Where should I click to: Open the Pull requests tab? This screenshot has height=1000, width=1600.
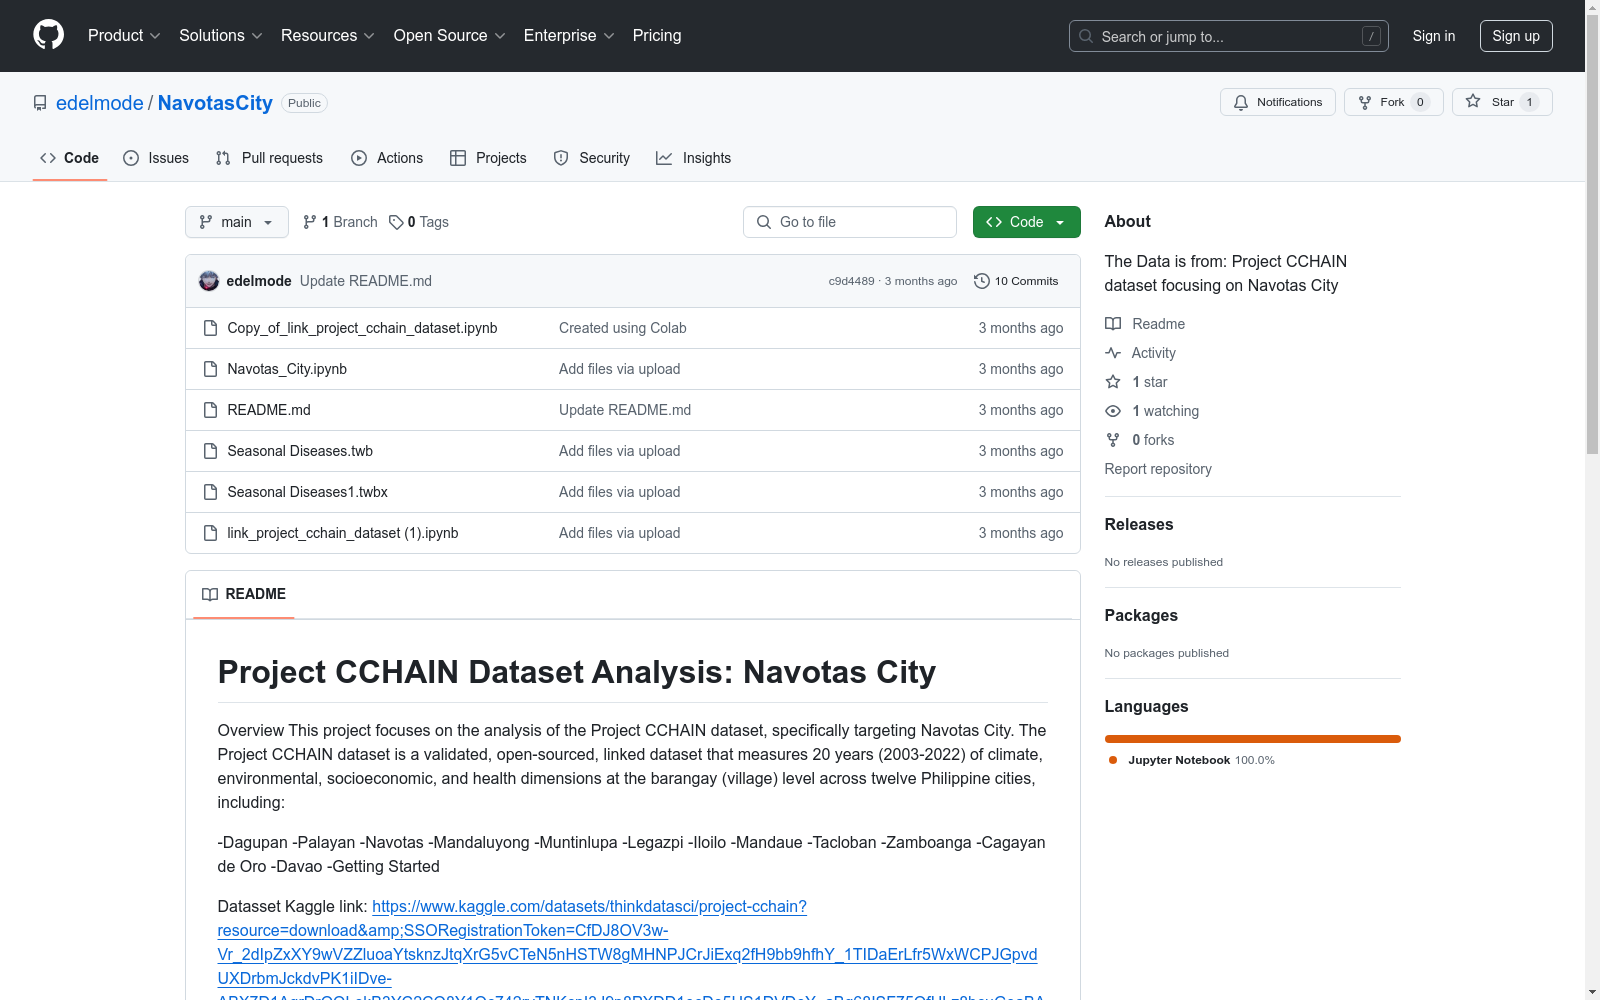(269, 158)
